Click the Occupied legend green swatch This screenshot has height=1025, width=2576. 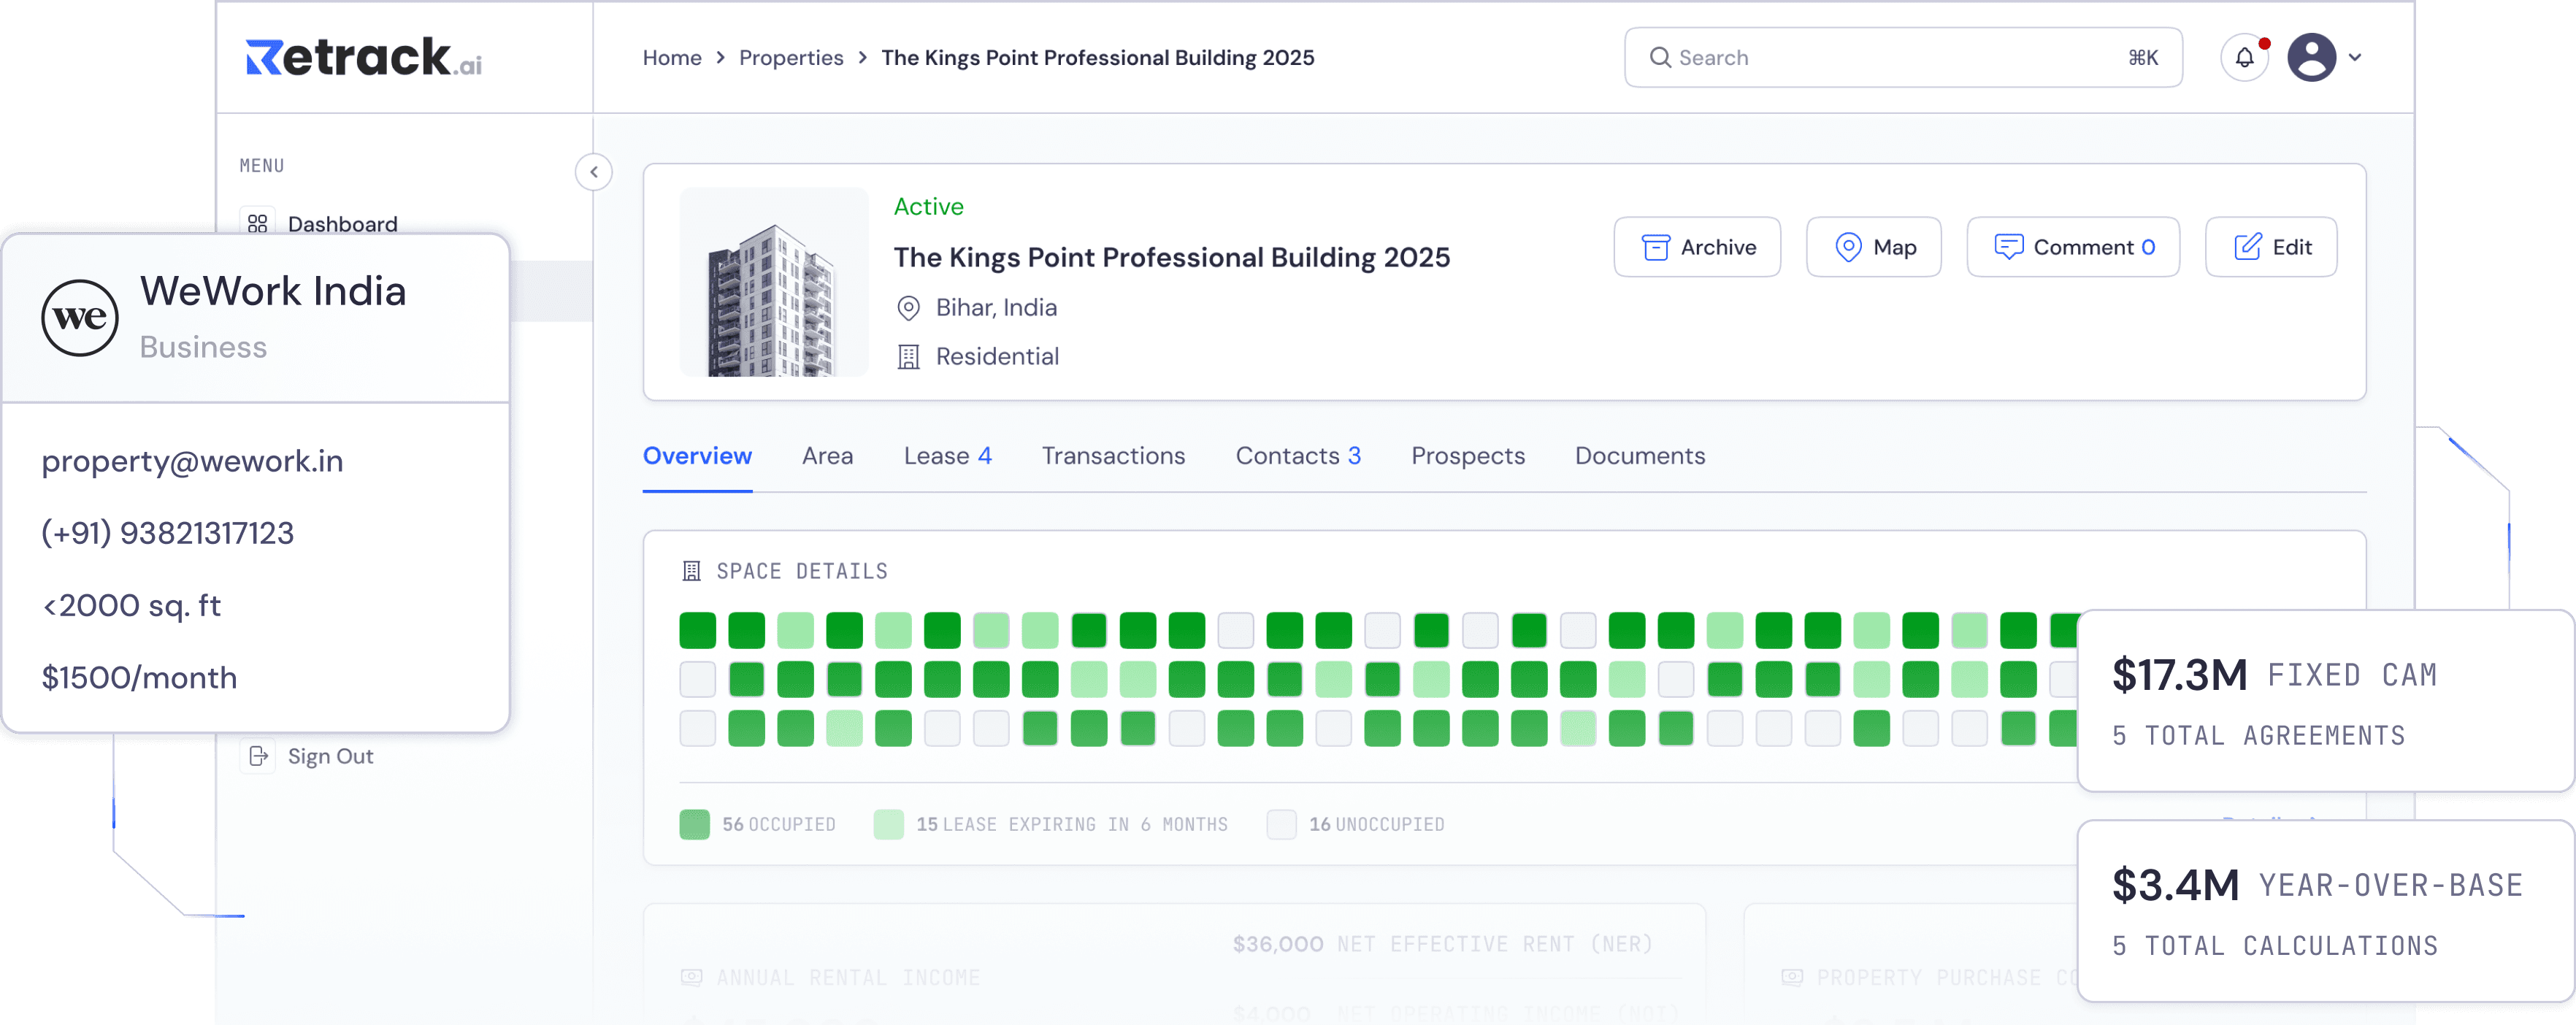tap(695, 824)
